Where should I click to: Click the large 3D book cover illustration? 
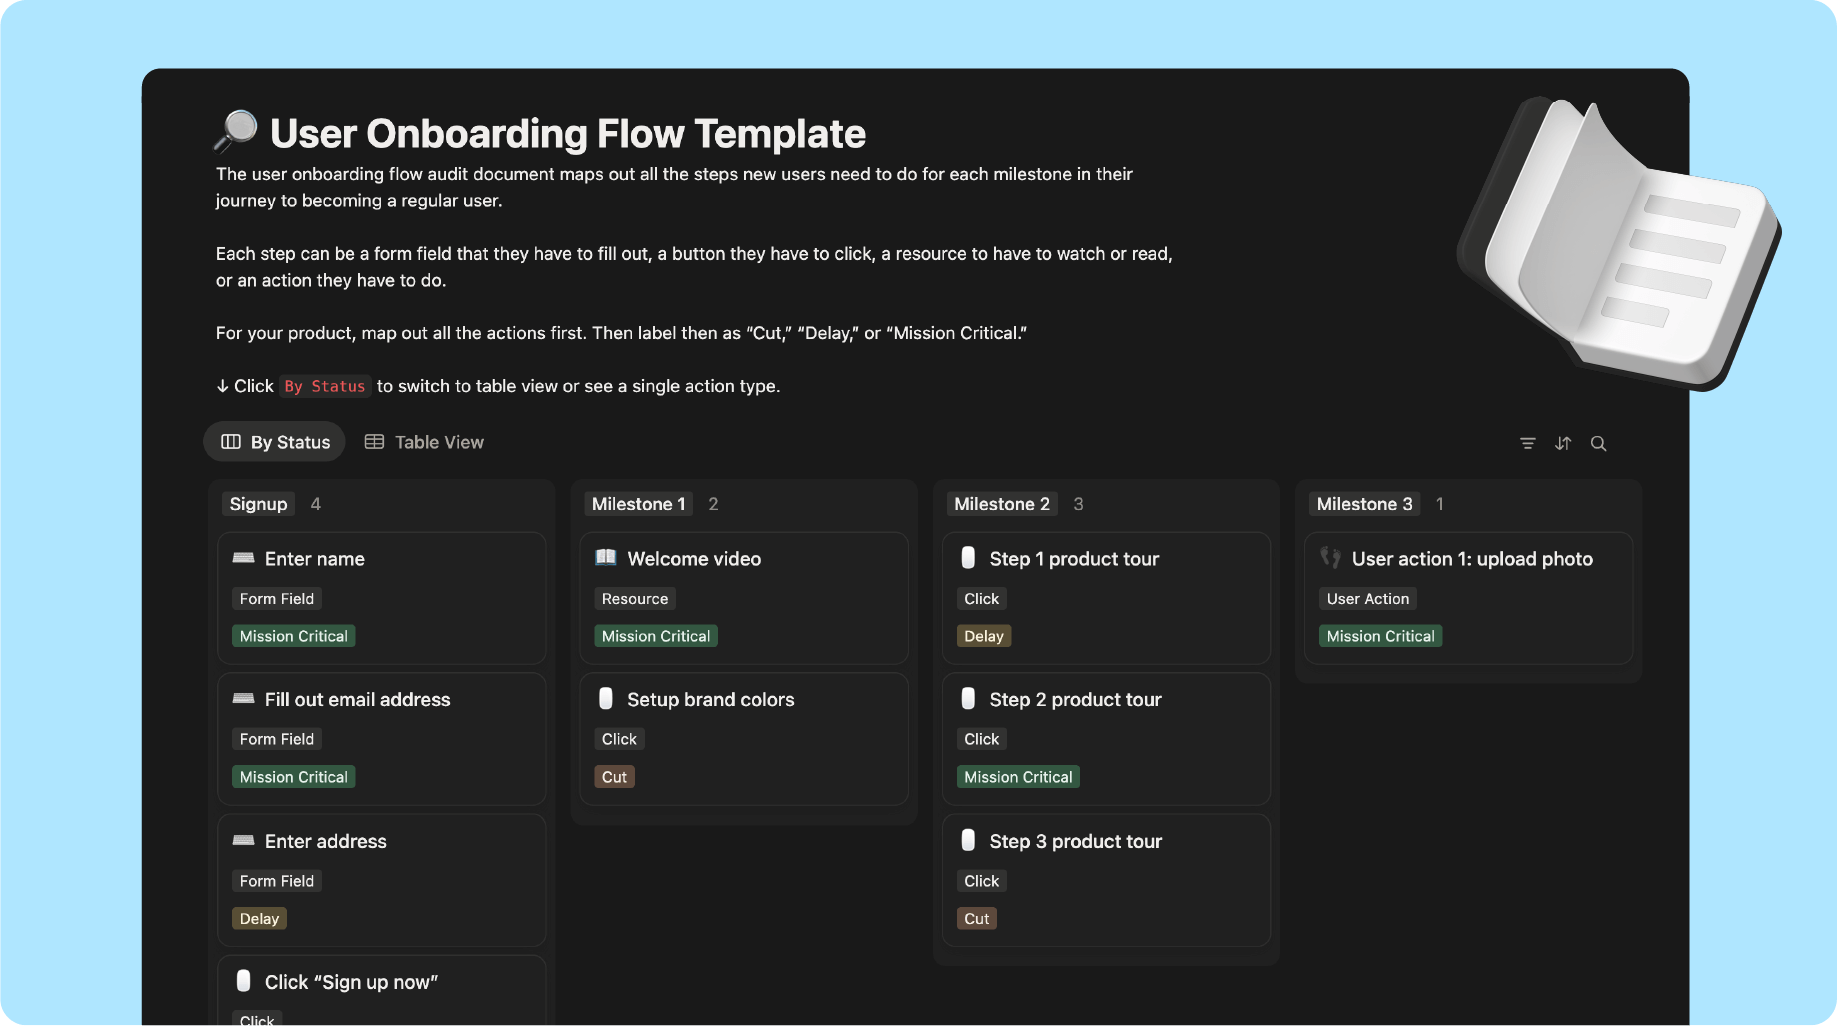click(x=1618, y=240)
